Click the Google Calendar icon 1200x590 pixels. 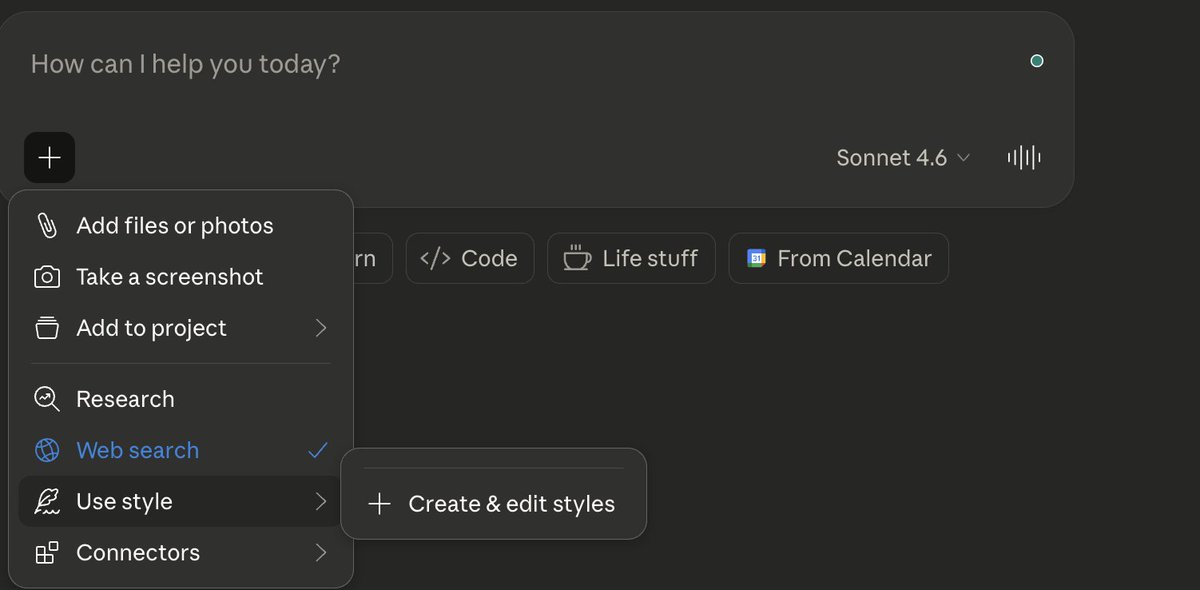757,258
